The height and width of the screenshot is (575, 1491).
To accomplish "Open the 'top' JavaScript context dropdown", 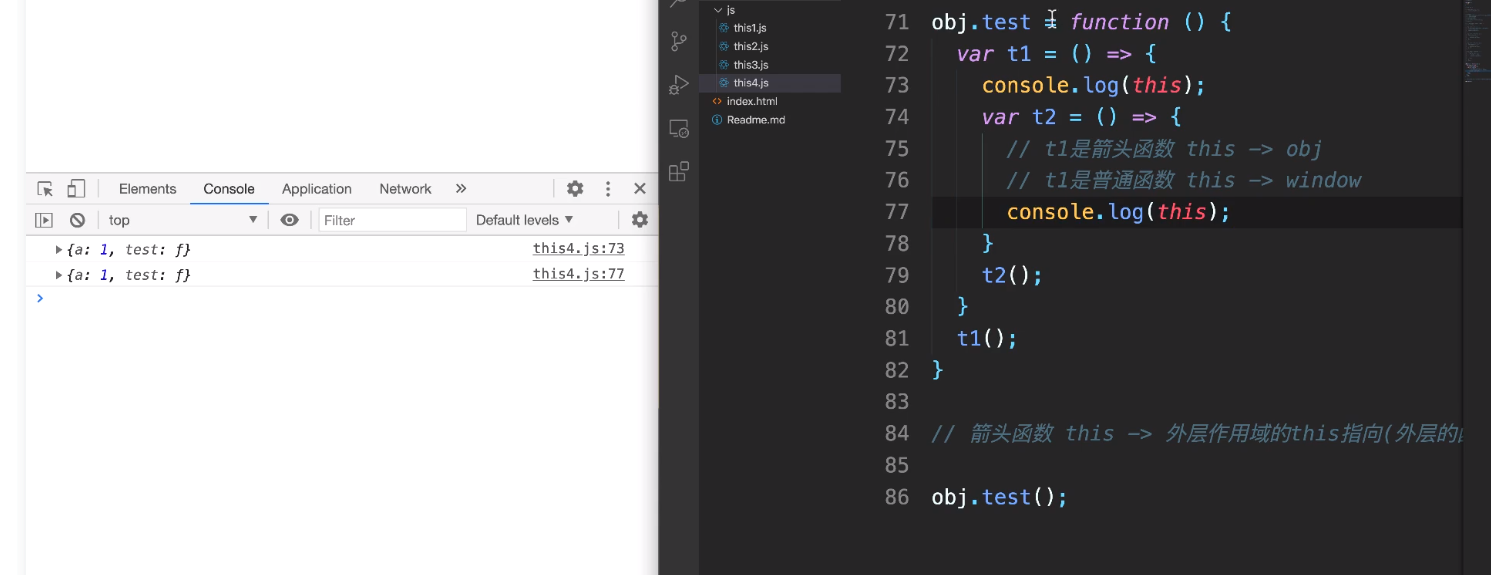I will pos(183,220).
